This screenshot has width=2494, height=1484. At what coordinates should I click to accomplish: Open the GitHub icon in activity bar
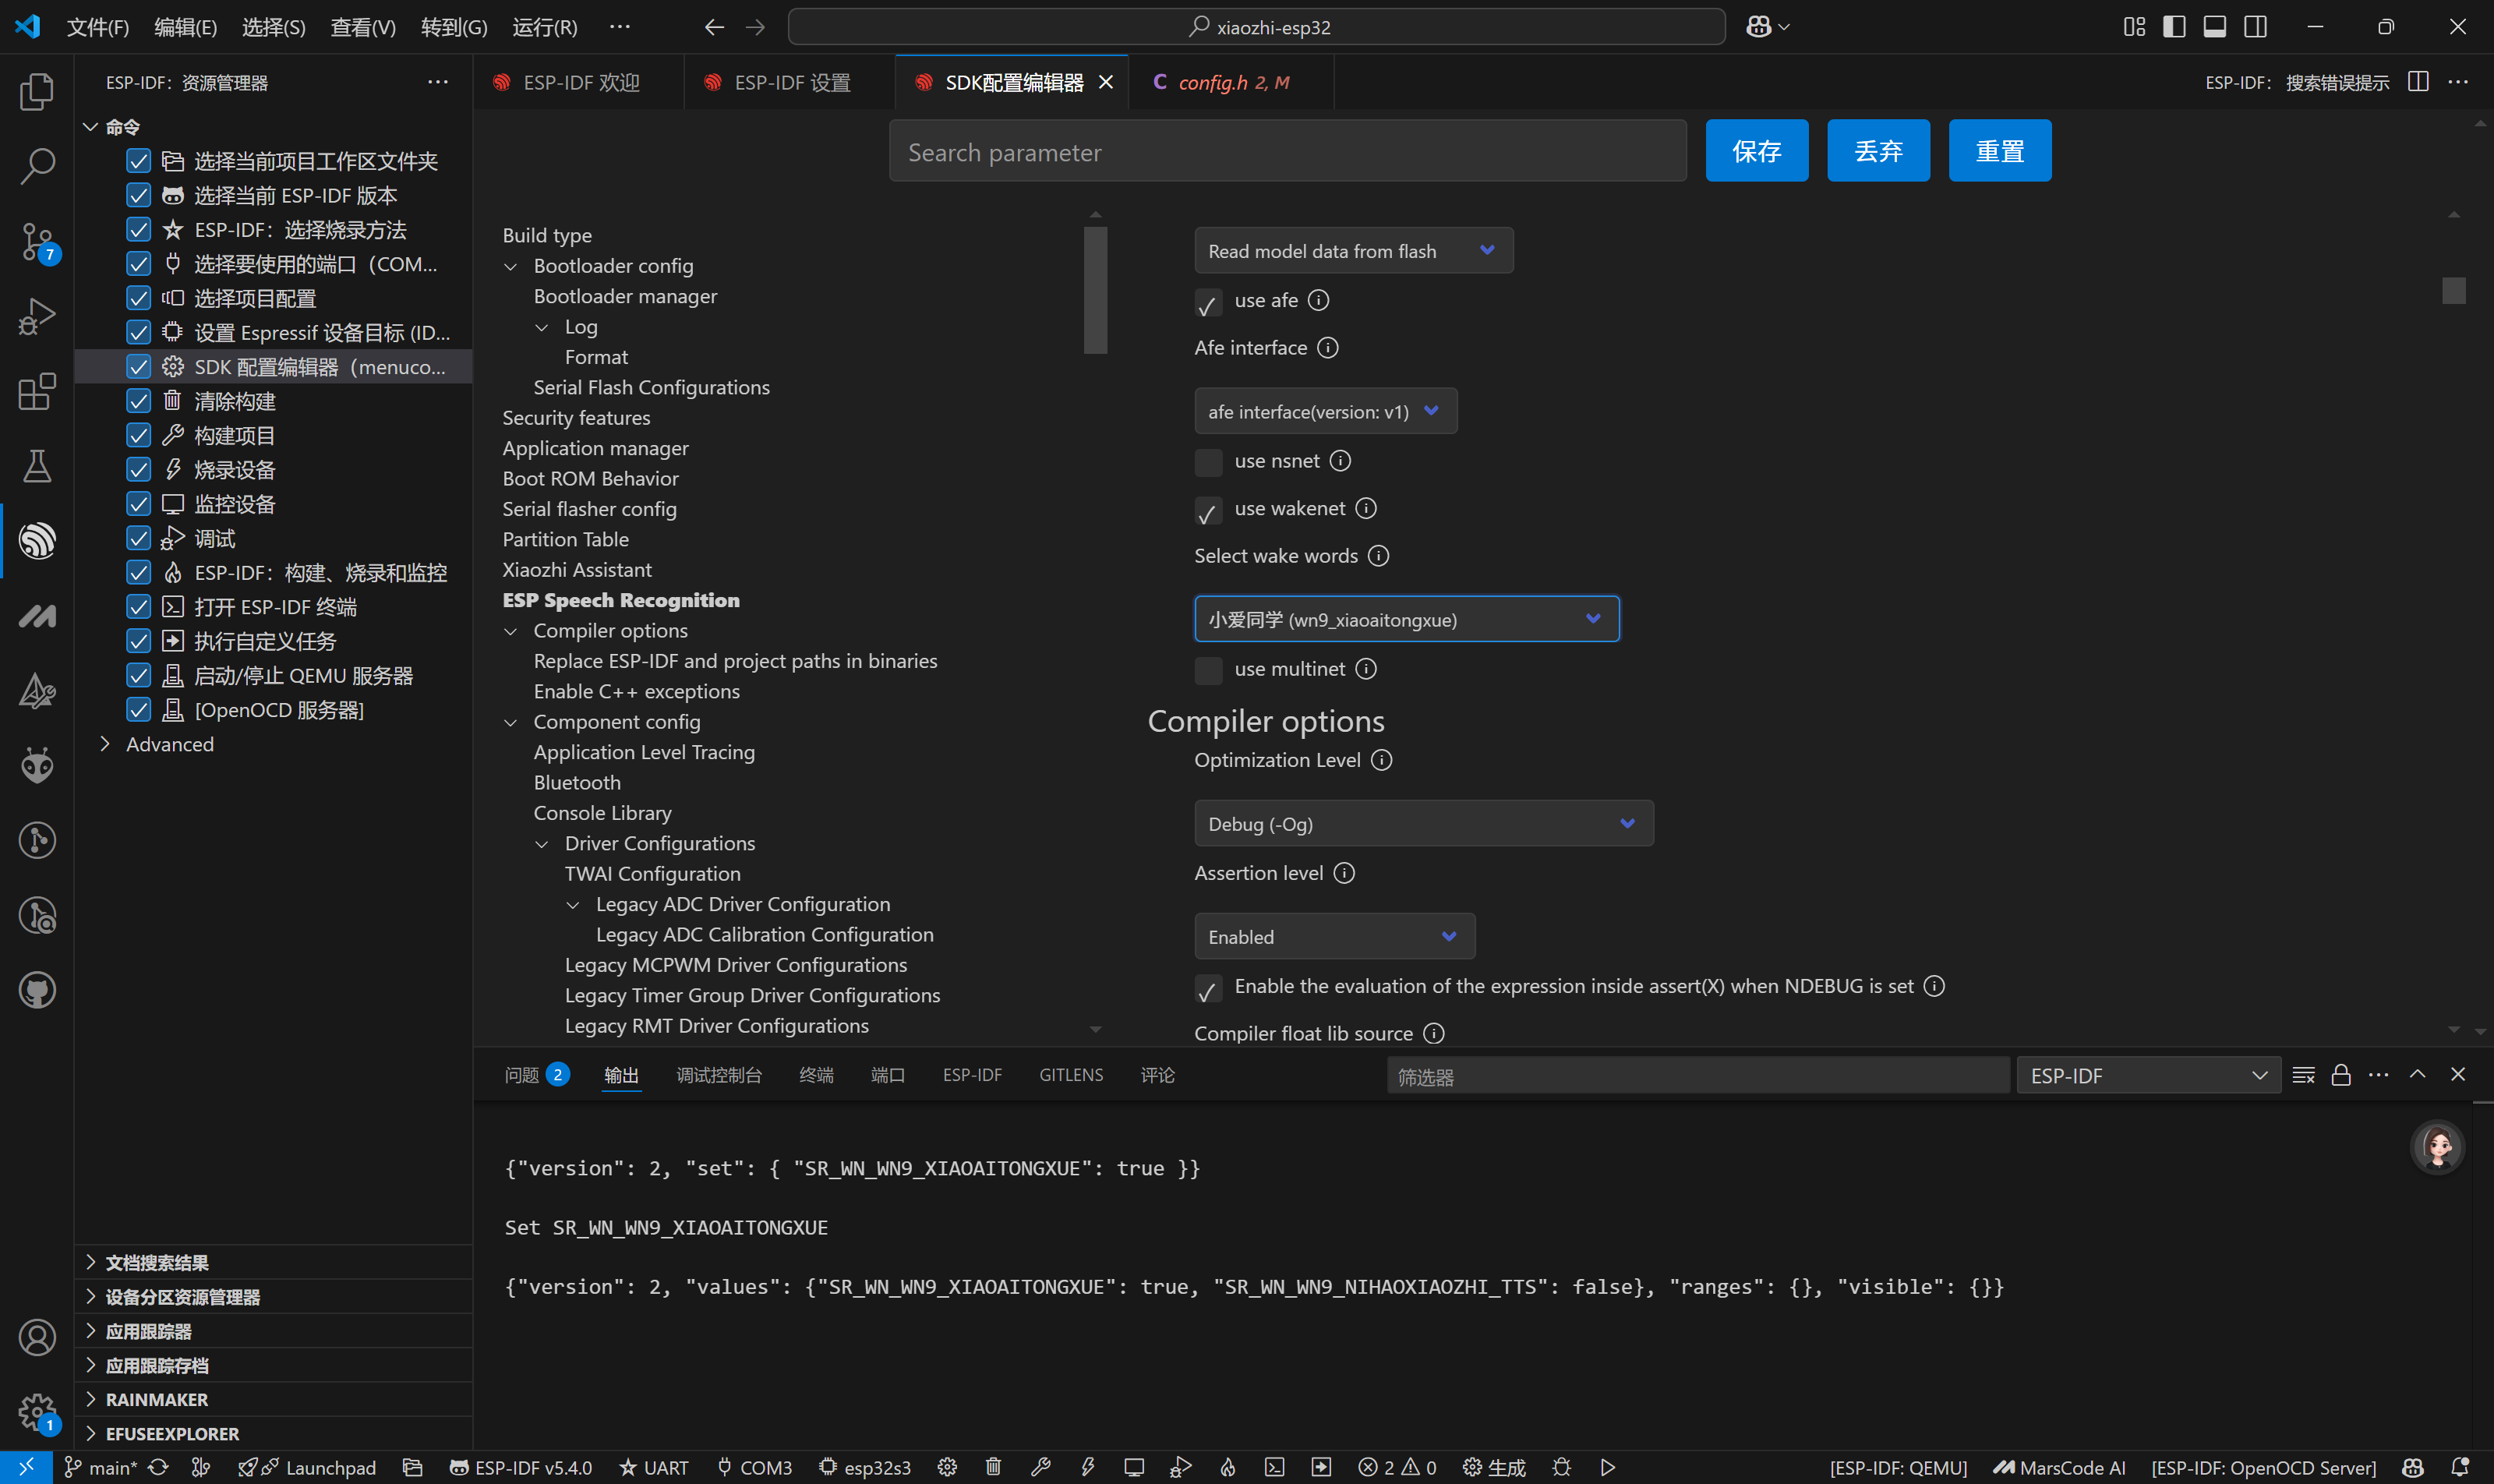tap(37, 990)
